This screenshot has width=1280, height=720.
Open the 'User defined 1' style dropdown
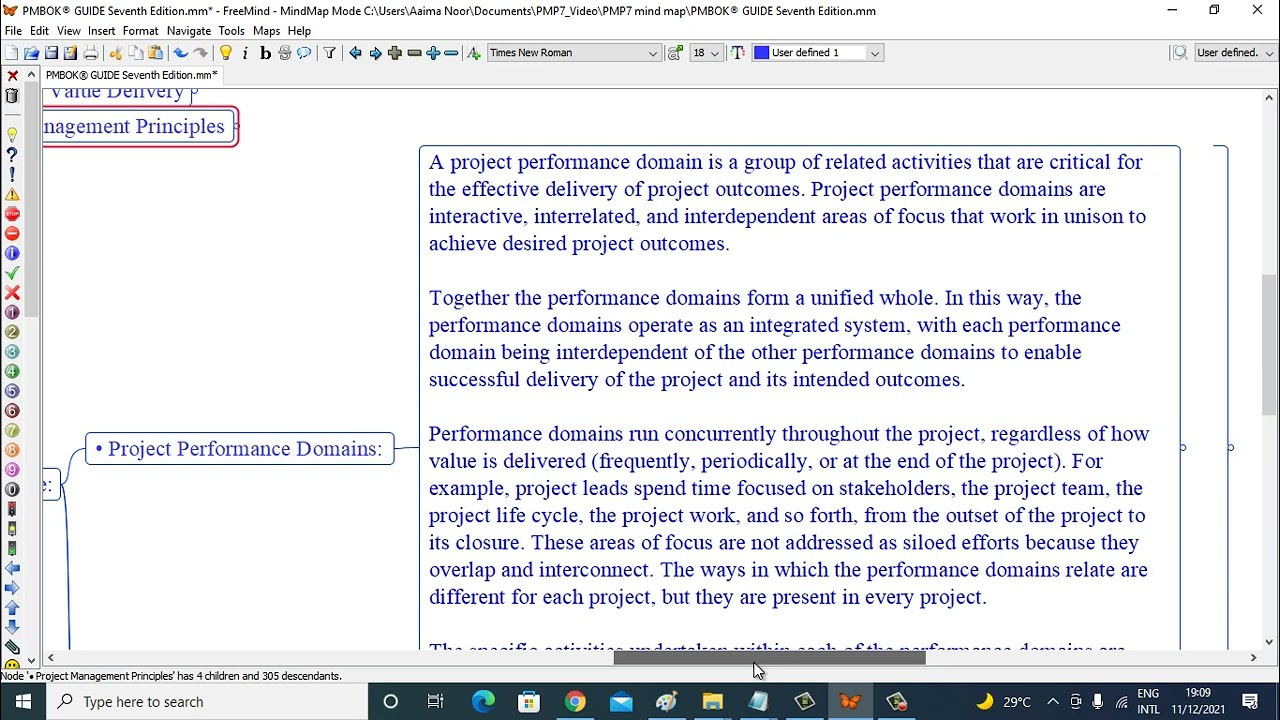coord(817,53)
